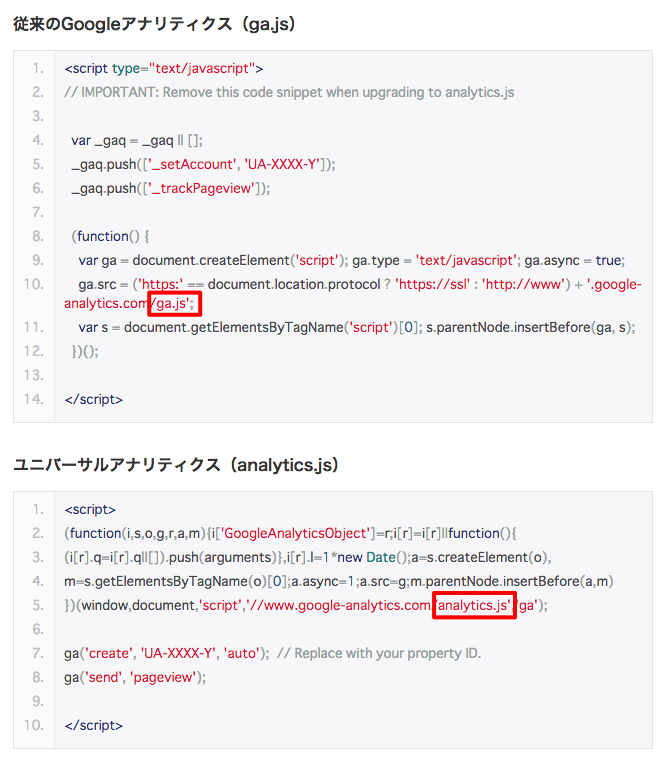Click the _setAccount push code line
This screenshot has width=672, height=757.
coord(203,164)
